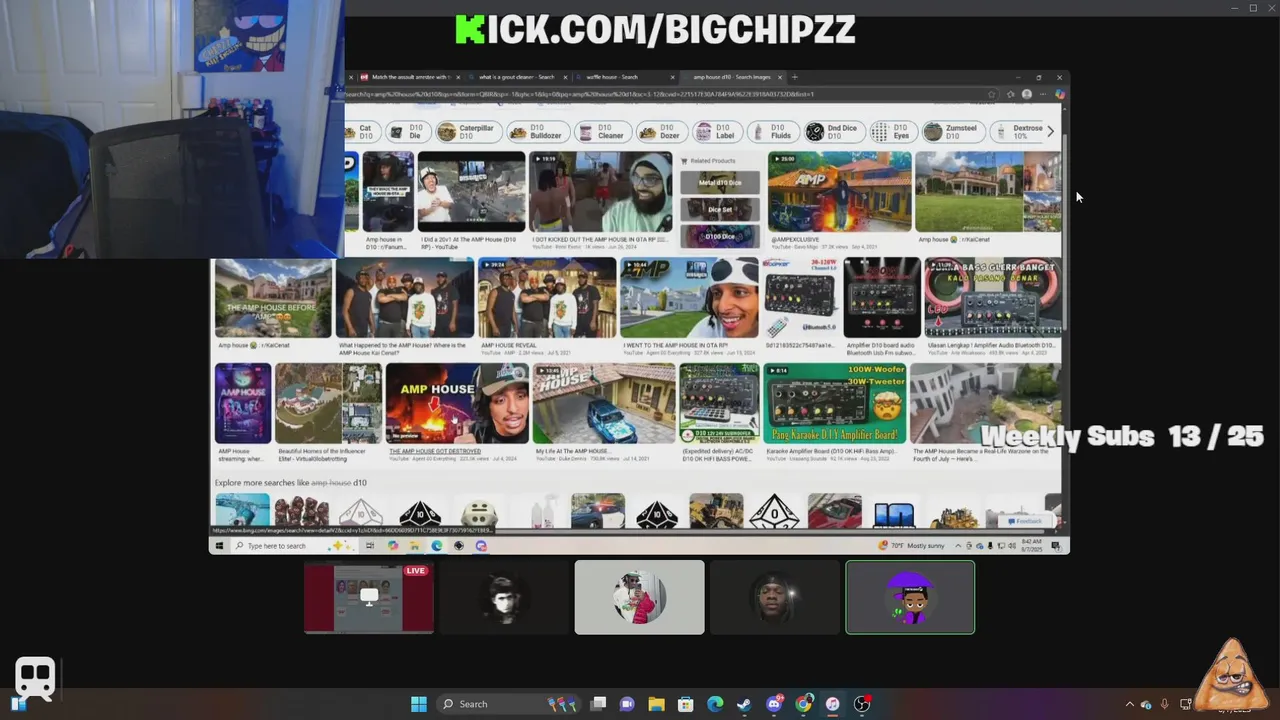Open the Apple Music taskbar icon
The height and width of the screenshot is (720, 1280).
tap(832, 704)
